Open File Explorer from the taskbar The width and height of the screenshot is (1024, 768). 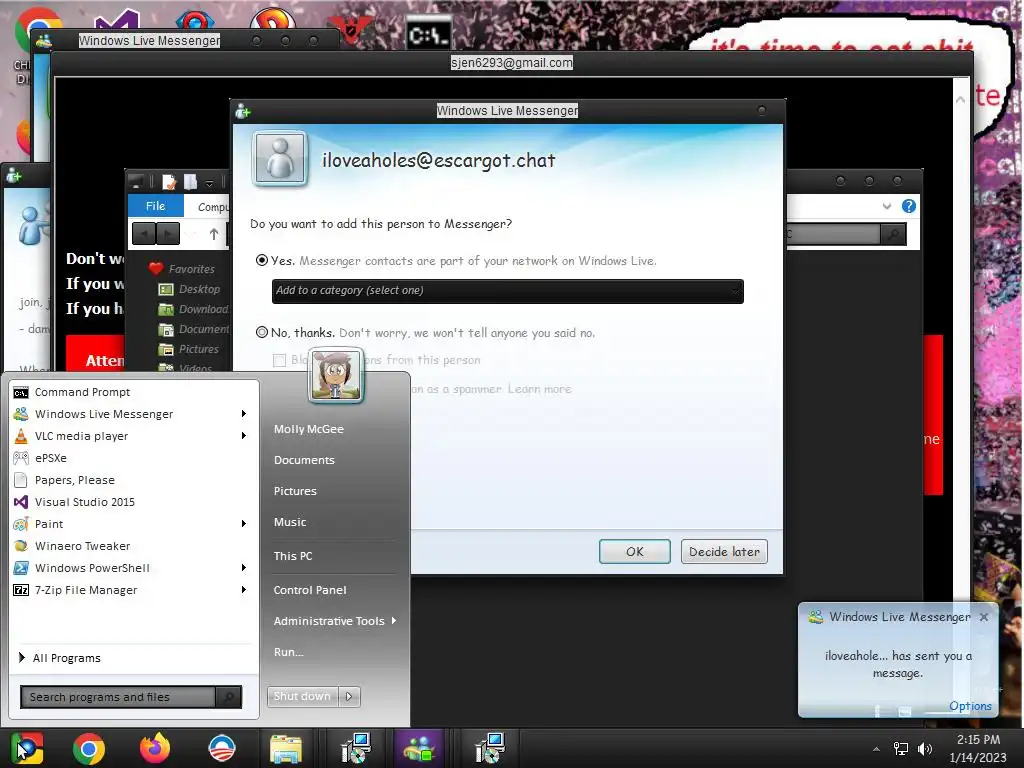tap(286, 748)
